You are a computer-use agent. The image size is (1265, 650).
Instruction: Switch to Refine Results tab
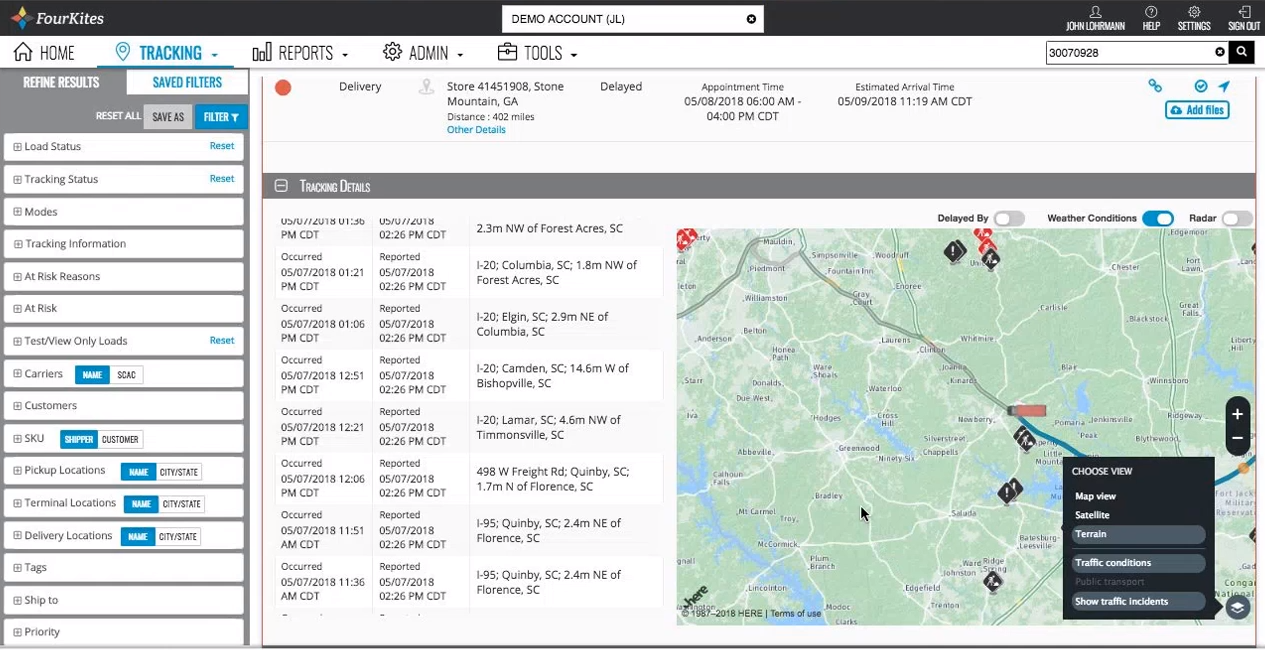tap(62, 83)
